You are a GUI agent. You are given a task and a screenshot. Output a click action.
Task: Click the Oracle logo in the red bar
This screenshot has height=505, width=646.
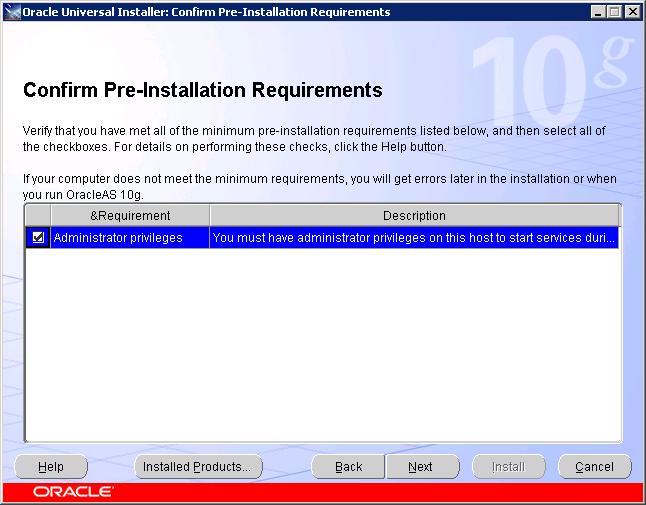coord(73,491)
